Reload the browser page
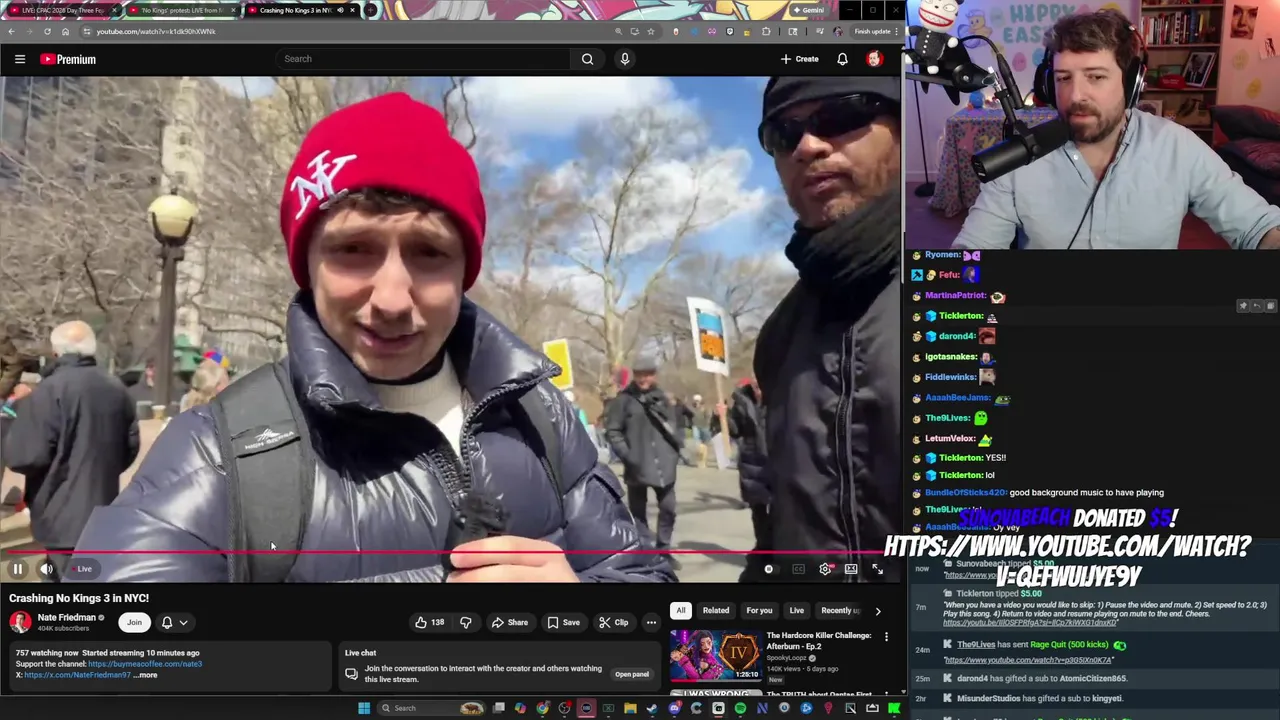The height and width of the screenshot is (720, 1280). 47,31
